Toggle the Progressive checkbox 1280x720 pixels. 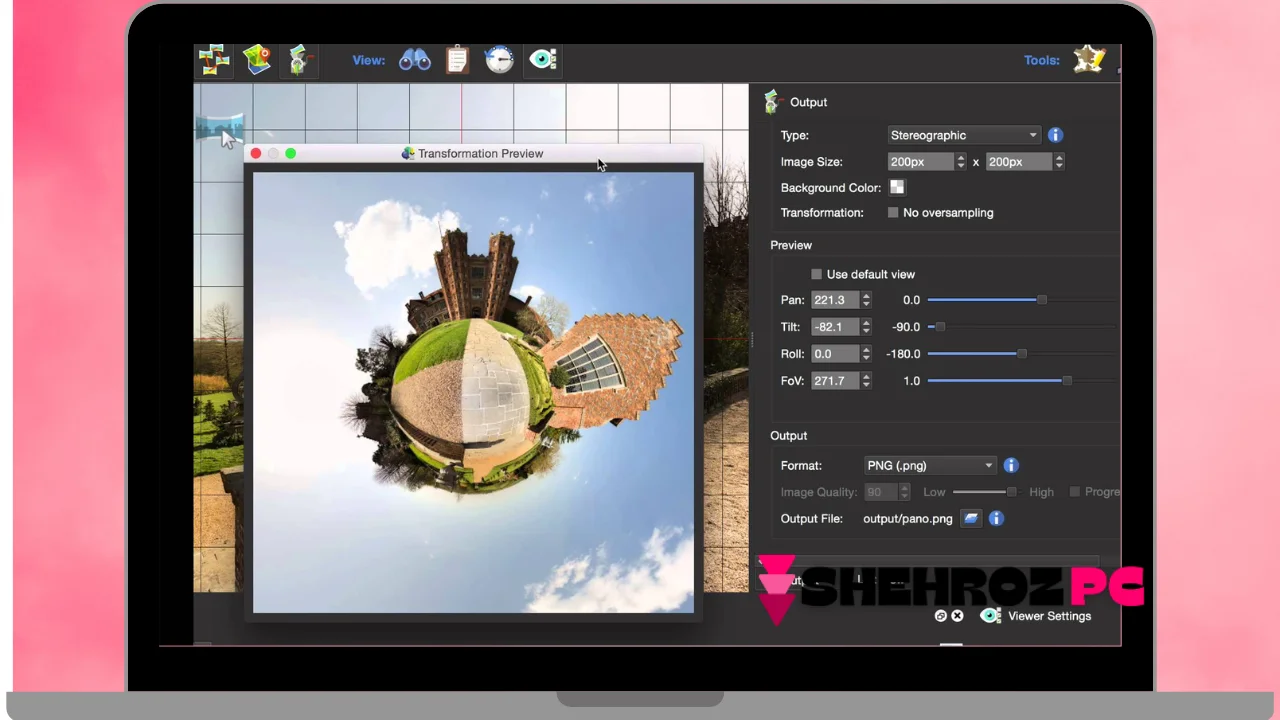tap(1075, 492)
